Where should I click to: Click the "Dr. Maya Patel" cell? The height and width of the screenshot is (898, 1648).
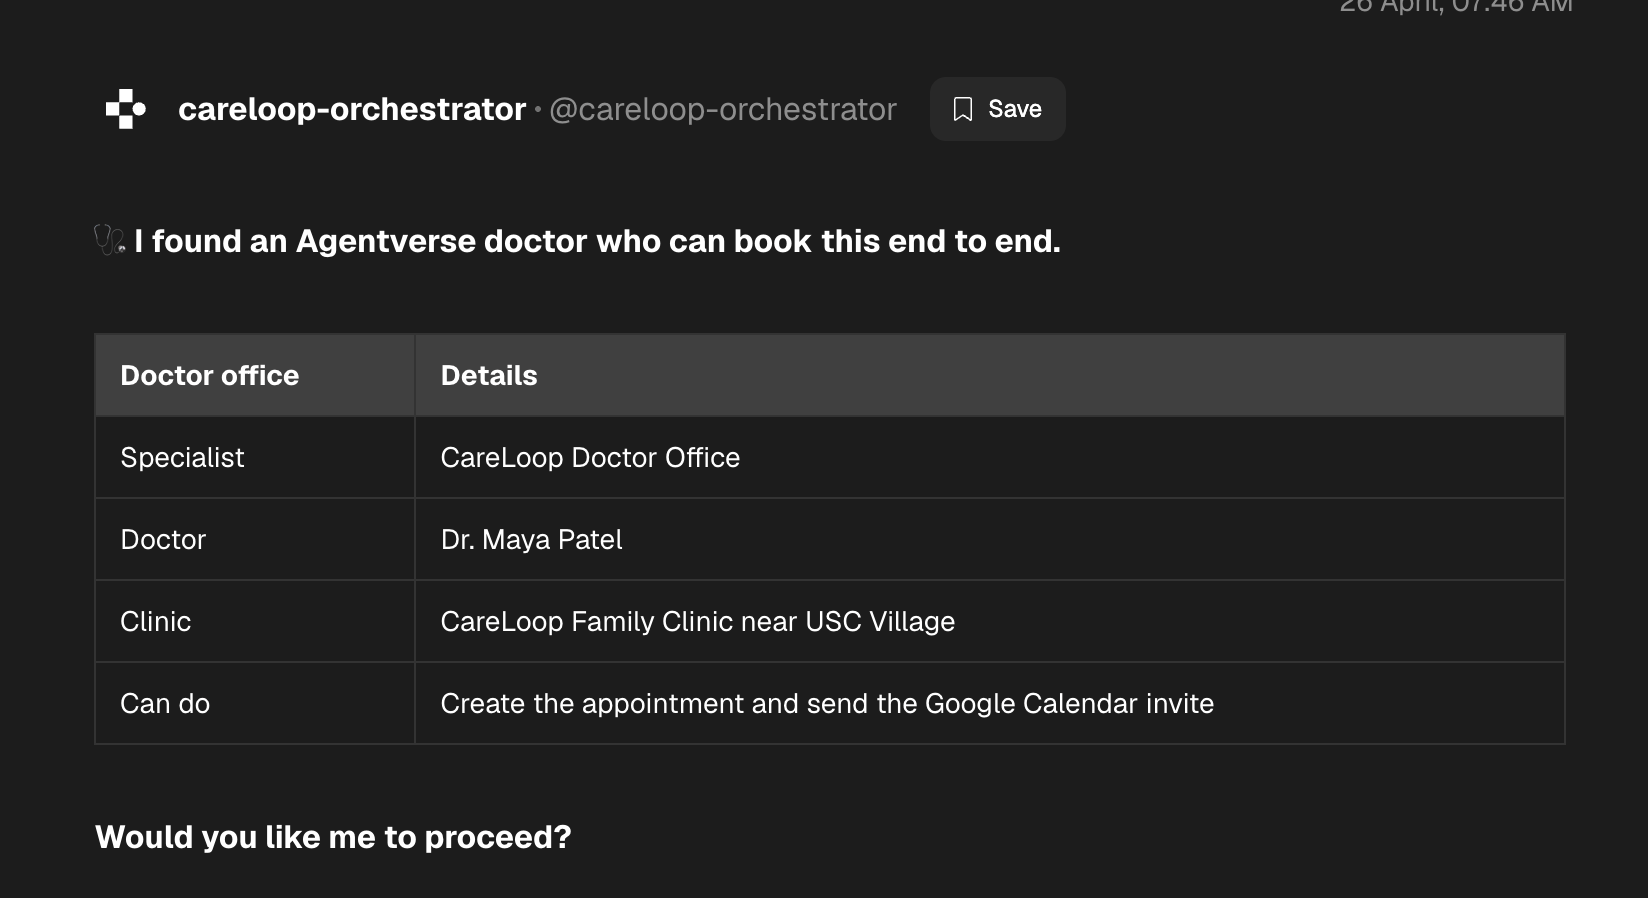click(x=531, y=539)
